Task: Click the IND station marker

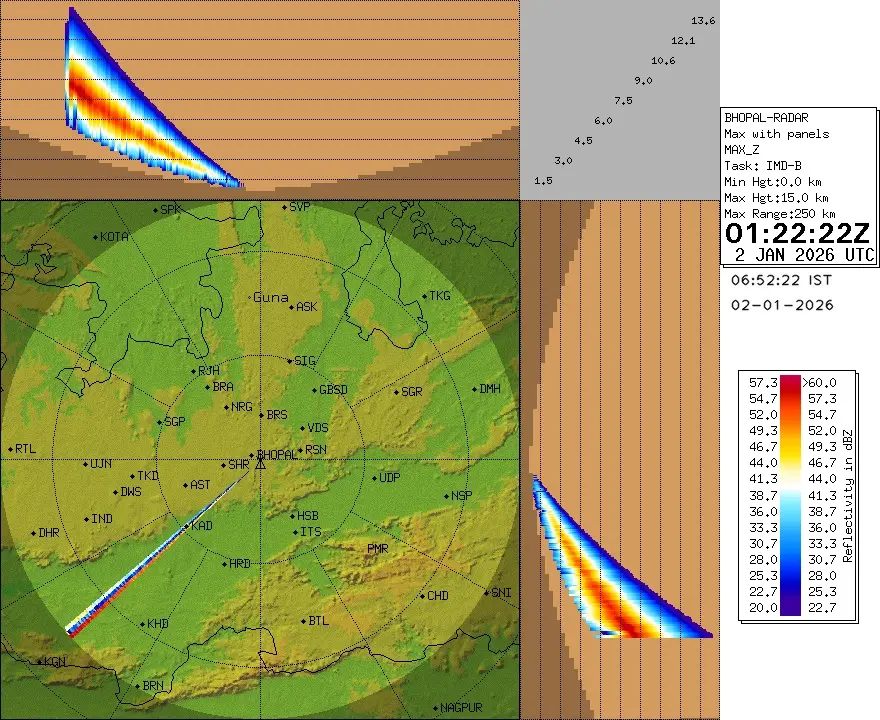Action: [x=87, y=519]
